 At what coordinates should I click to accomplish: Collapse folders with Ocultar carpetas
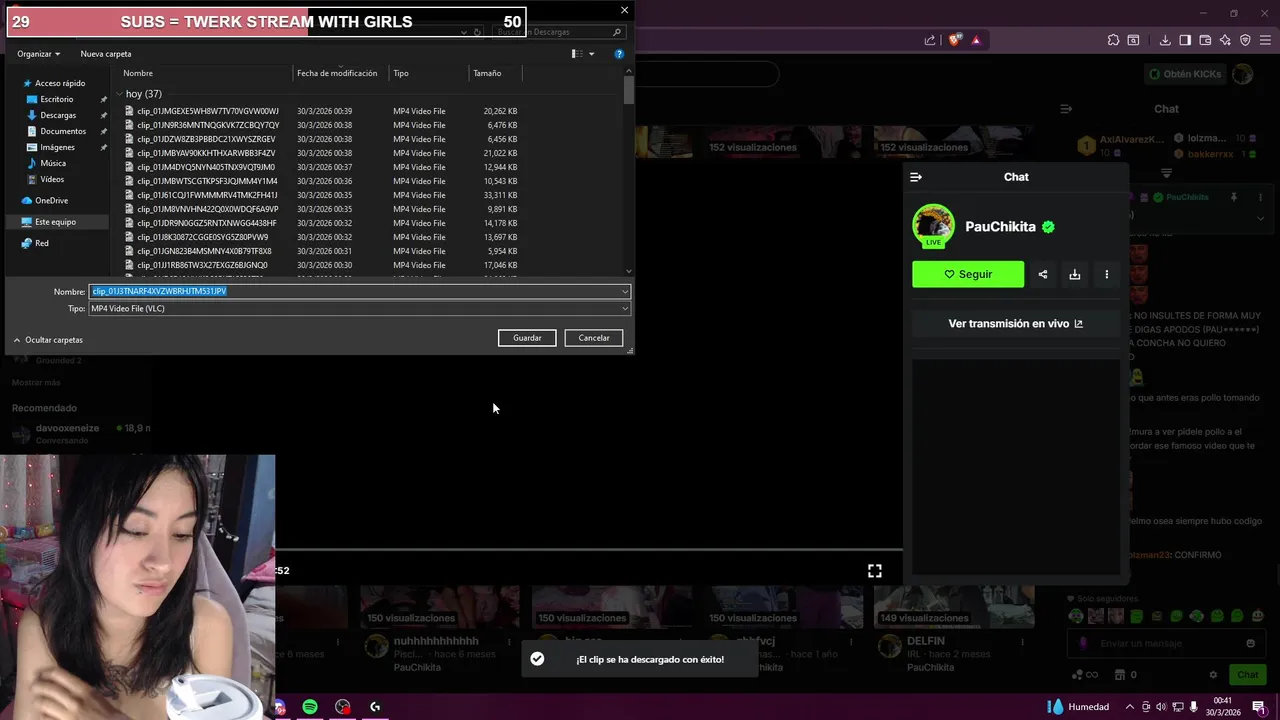(48, 340)
